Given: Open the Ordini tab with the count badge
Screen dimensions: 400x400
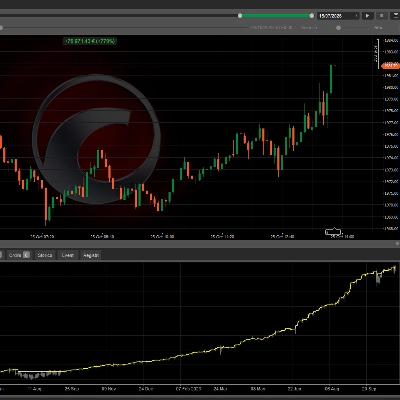Looking at the screenshot, I should click(19, 255).
